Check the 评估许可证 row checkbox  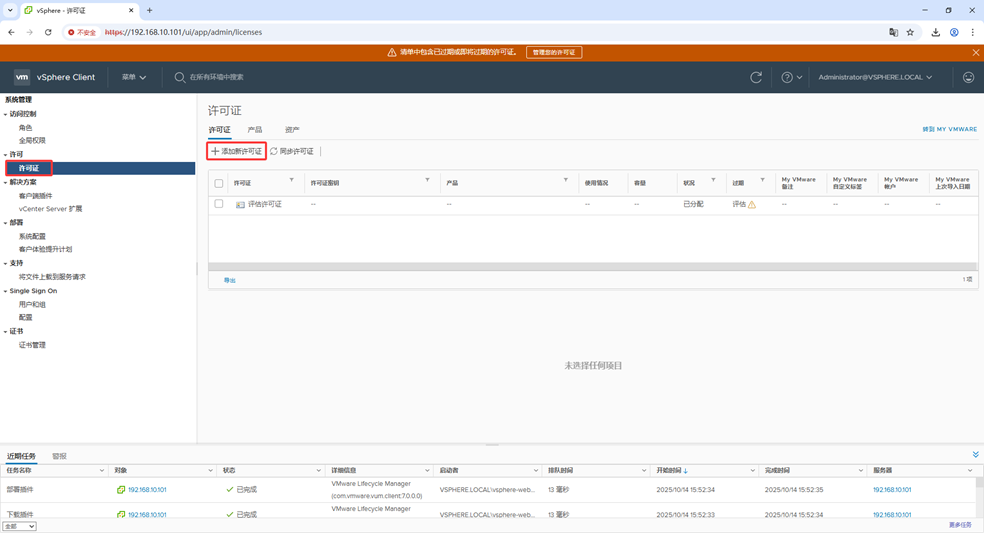(219, 204)
